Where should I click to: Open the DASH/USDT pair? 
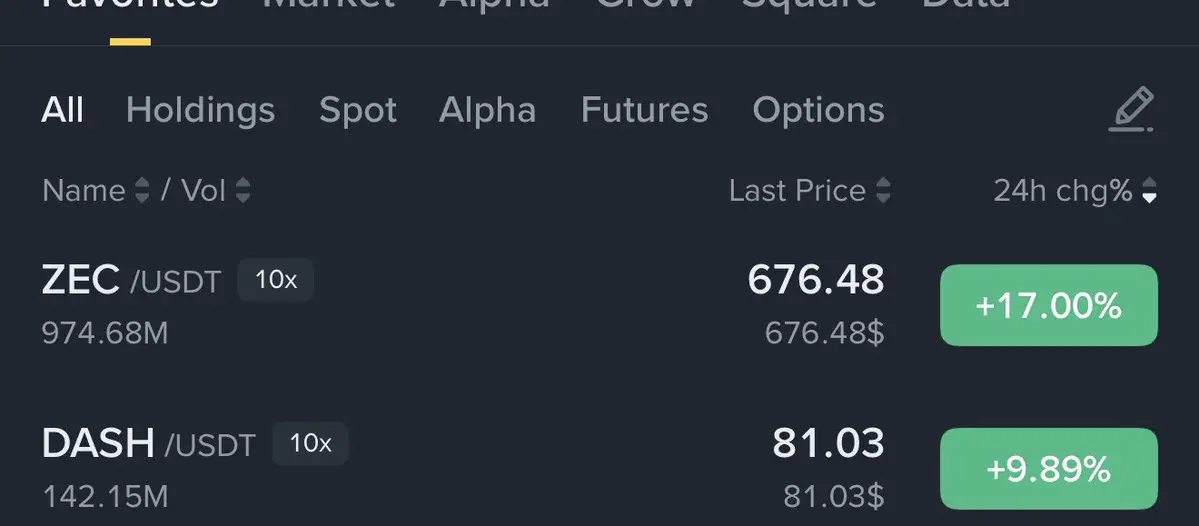pyautogui.click(x=148, y=444)
